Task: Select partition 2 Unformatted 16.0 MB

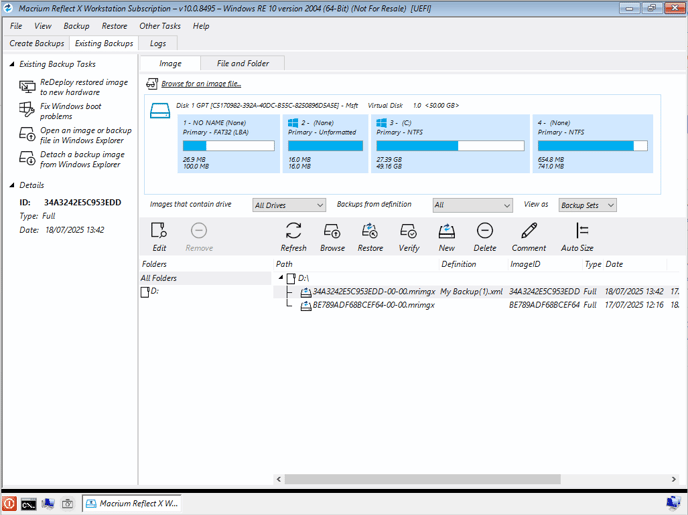Action: 325,144
